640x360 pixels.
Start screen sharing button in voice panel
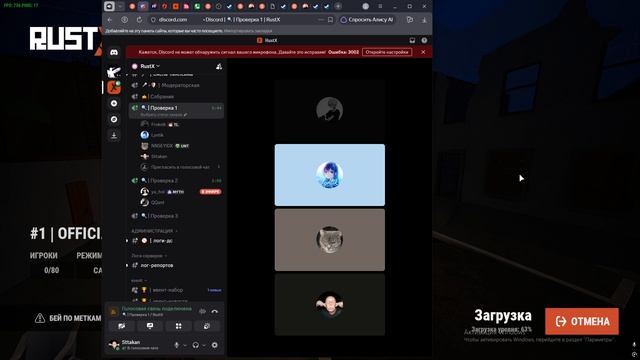click(150, 326)
